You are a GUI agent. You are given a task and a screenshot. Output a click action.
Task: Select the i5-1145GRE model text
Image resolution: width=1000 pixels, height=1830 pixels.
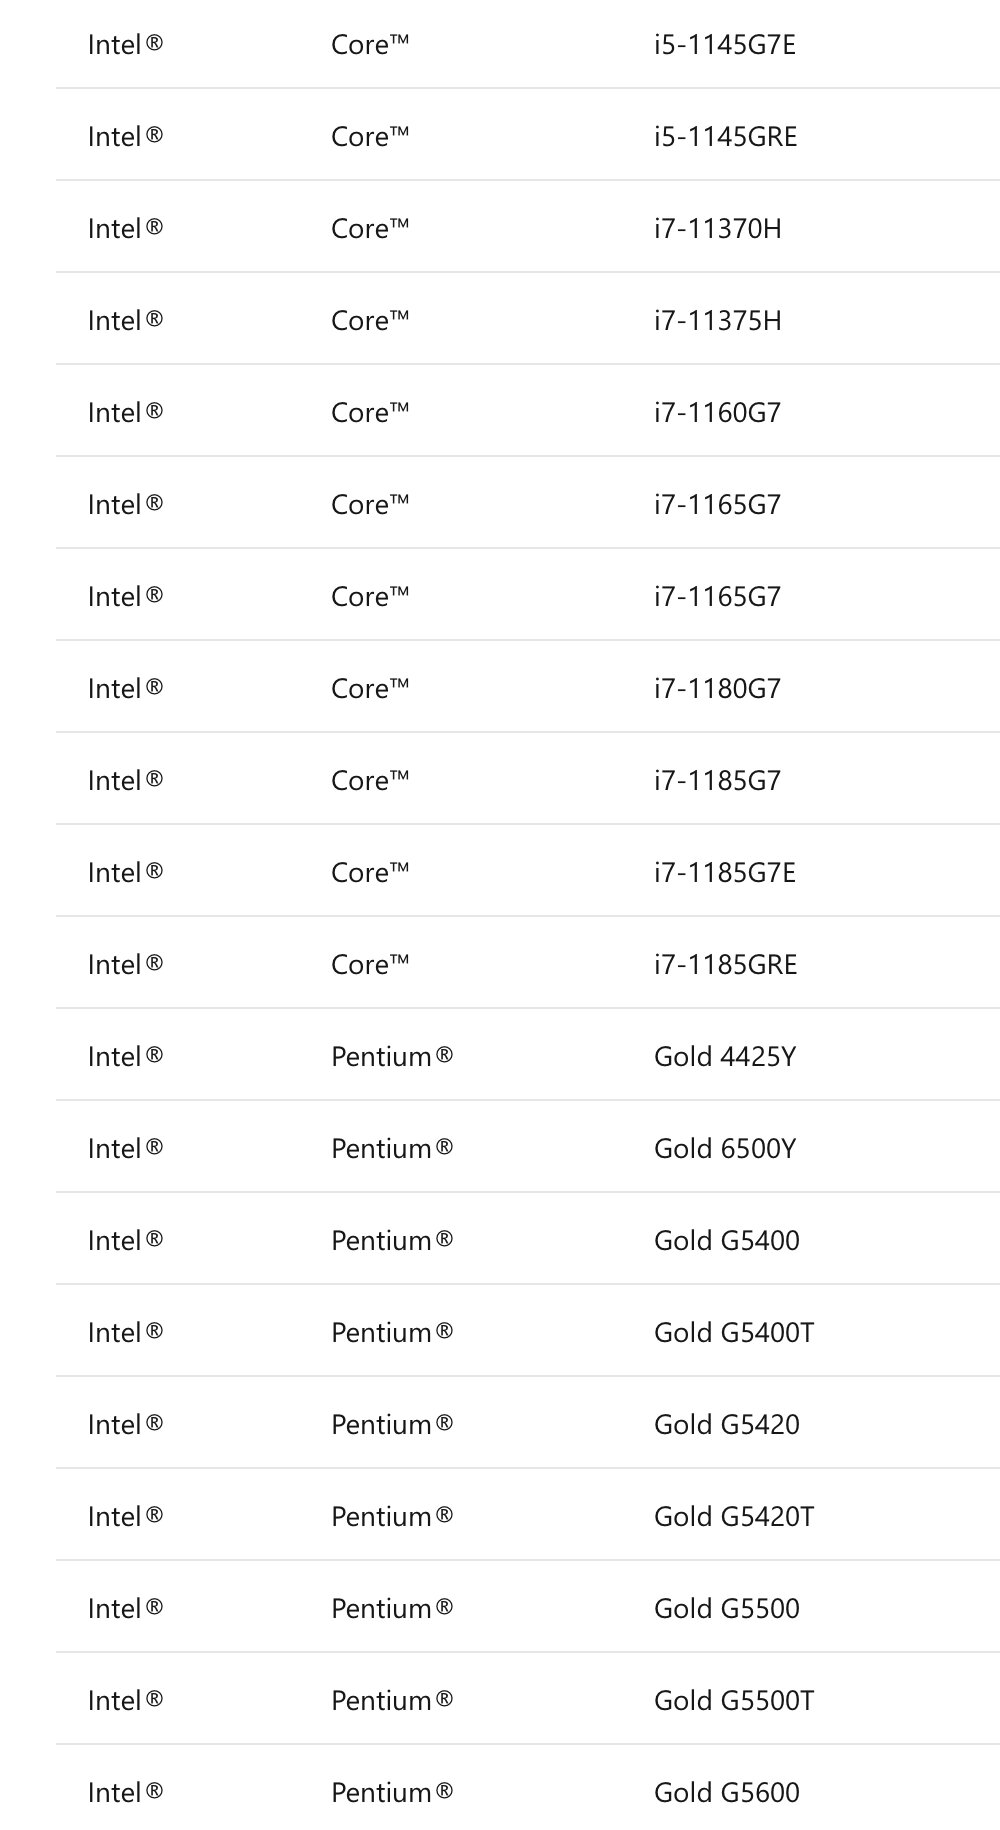point(726,137)
